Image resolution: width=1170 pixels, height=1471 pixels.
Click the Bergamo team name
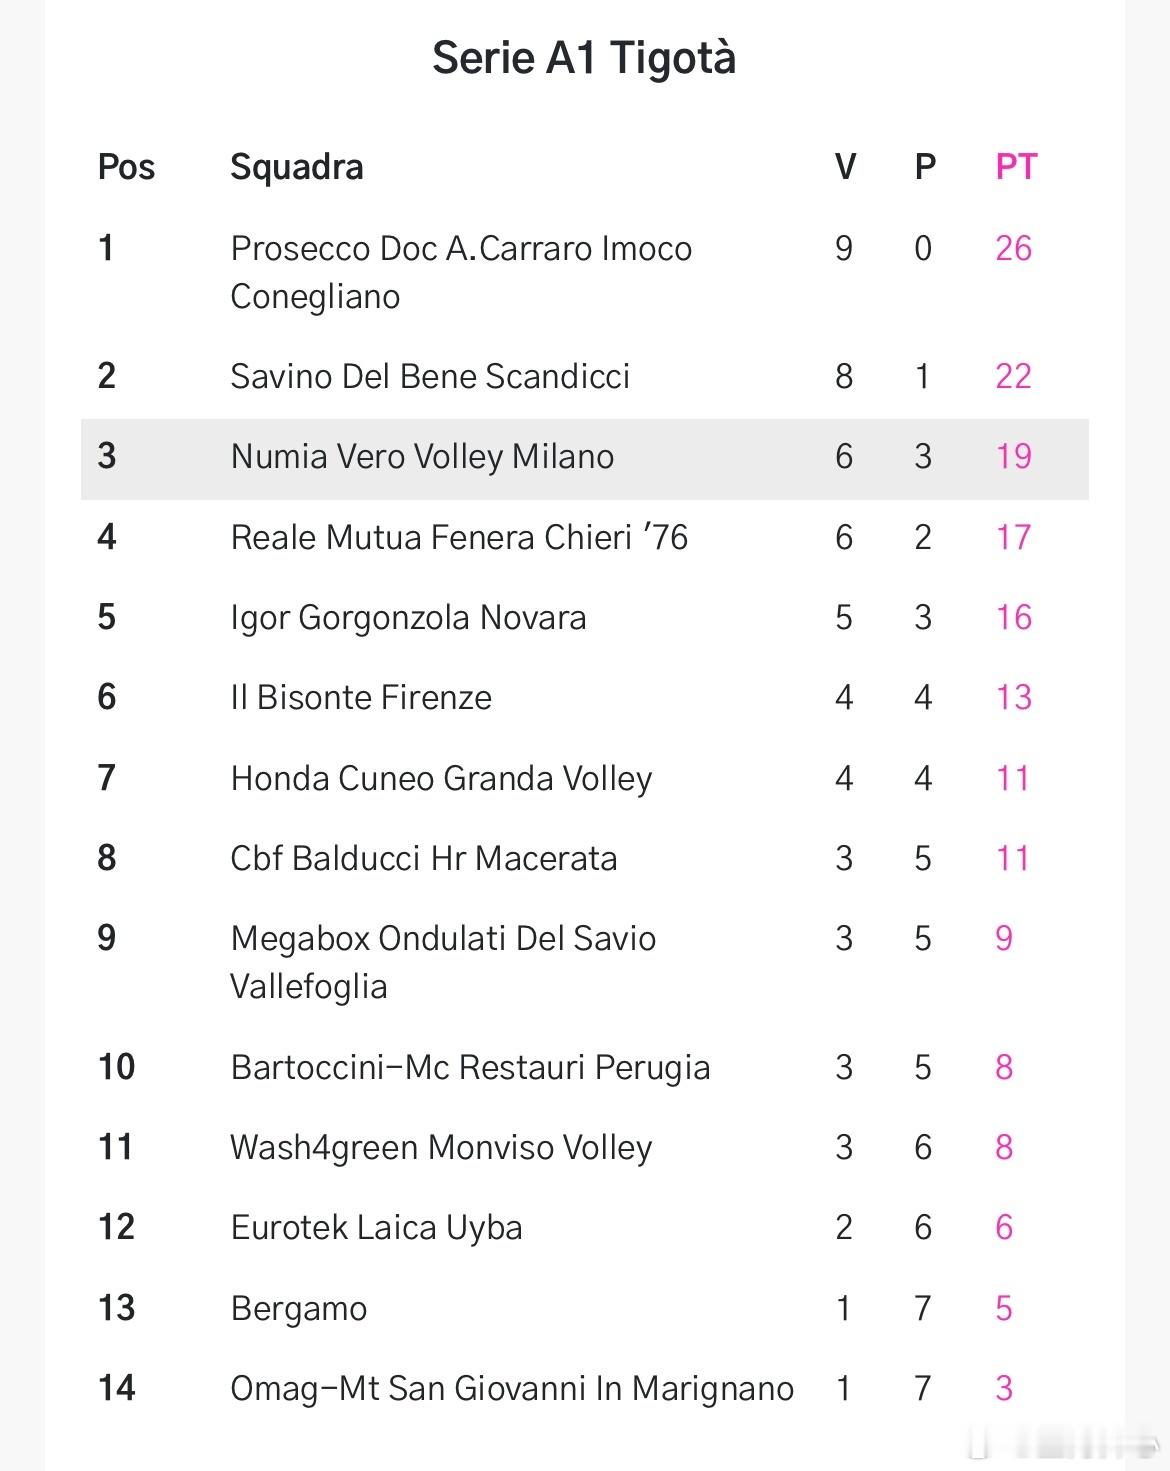tap(299, 1308)
